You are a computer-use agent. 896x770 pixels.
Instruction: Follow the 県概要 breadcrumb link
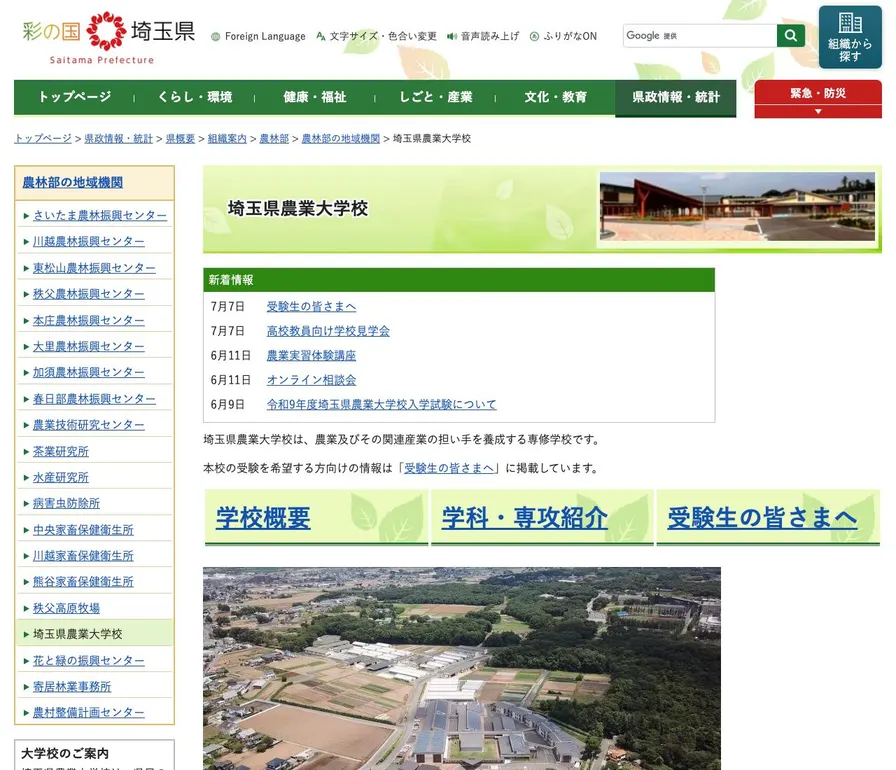(181, 138)
